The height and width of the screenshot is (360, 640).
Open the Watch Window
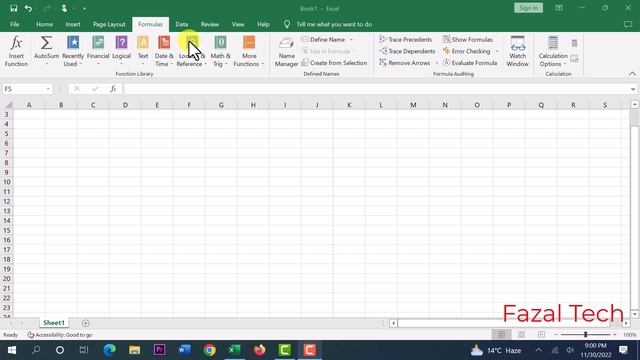[x=518, y=51]
